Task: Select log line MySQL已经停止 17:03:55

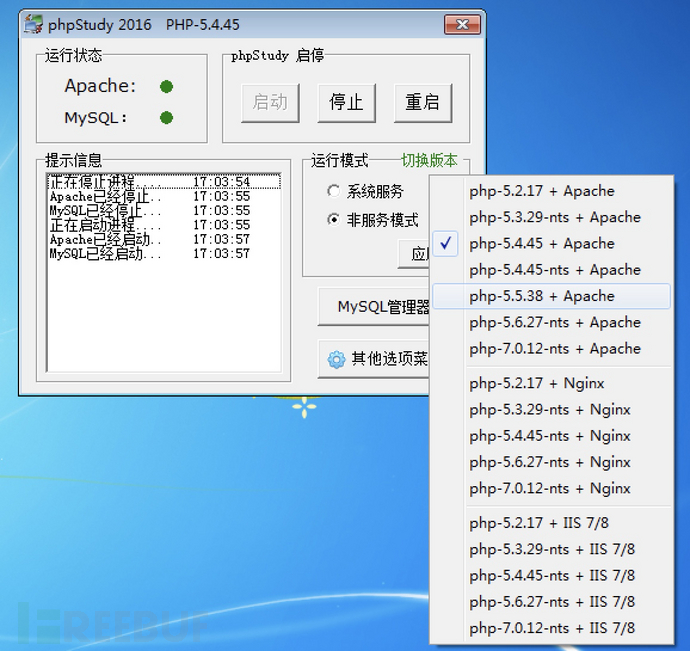Action: click(164, 210)
